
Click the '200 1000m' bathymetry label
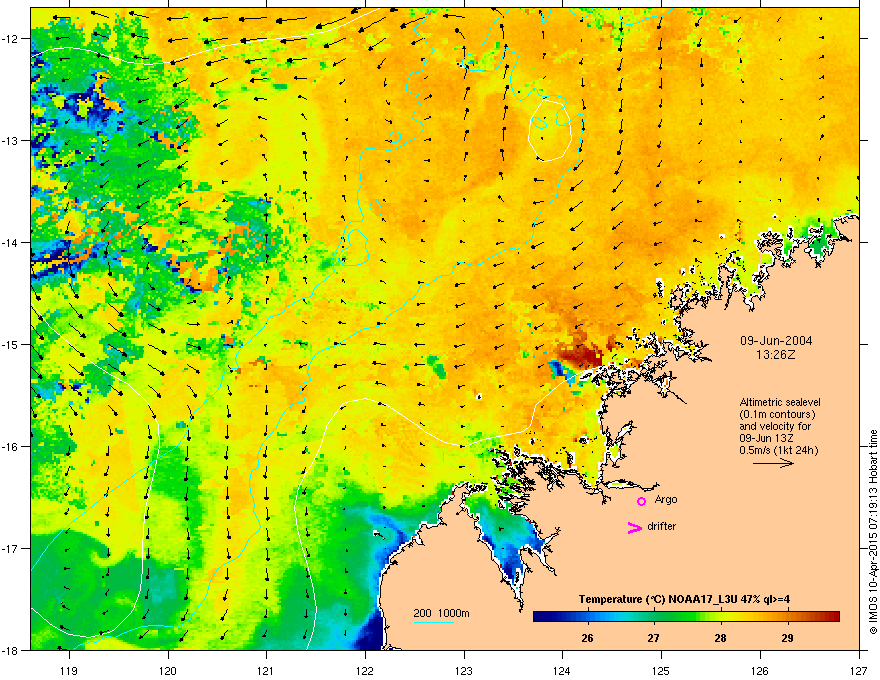(441, 613)
